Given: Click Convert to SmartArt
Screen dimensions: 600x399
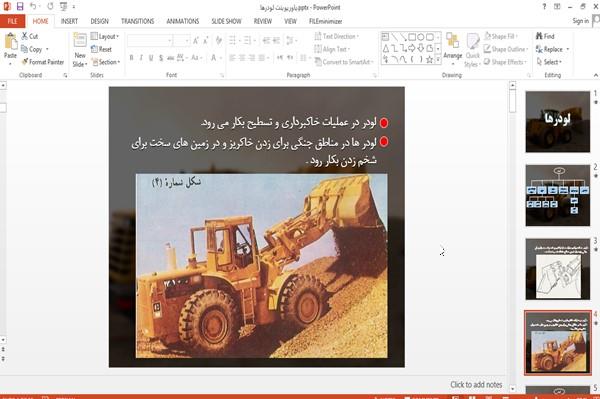Looking at the screenshot, I should tap(344, 62).
